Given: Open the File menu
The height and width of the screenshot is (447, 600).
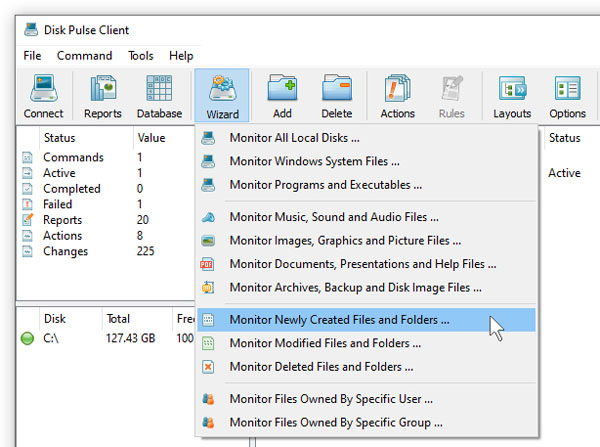Looking at the screenshot, I should [x=32, y=56].
